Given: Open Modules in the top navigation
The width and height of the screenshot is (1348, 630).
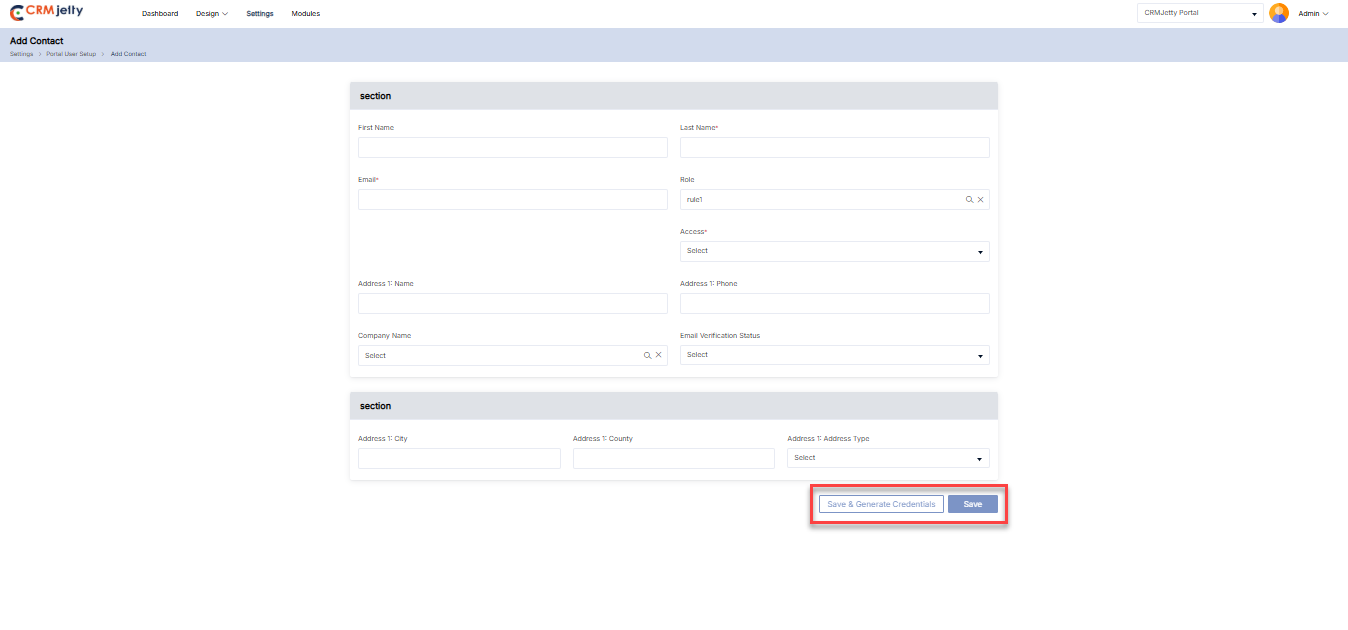Looking at the screenshot, I should coord(306,14).
